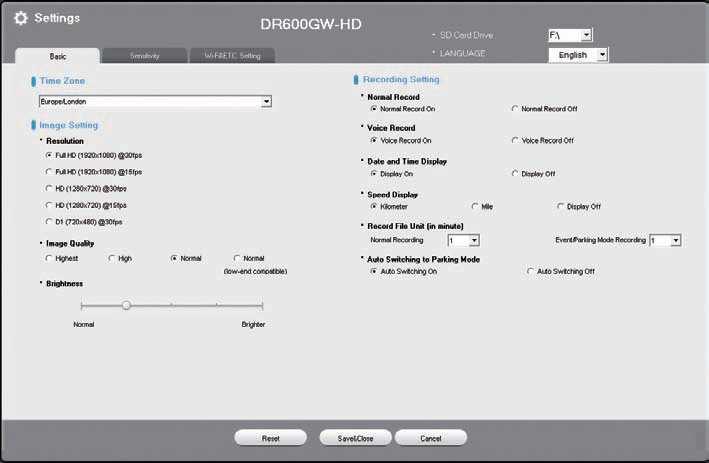Click the Image Setting section heading
The width and height of the screenshot is (709, 463).
point(68,125)
